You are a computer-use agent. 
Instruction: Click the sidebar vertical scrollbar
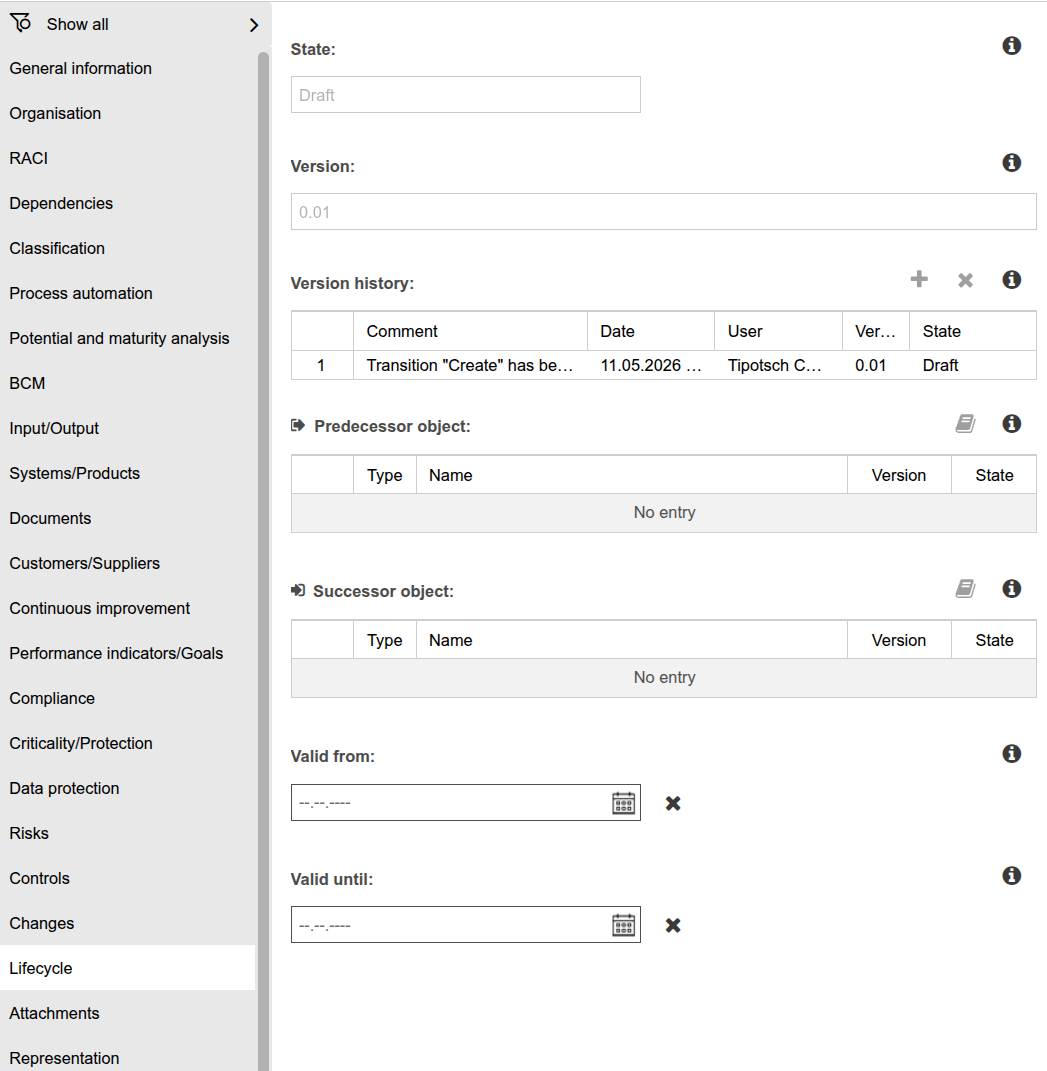pyautogui.click(x=264, y=561)
